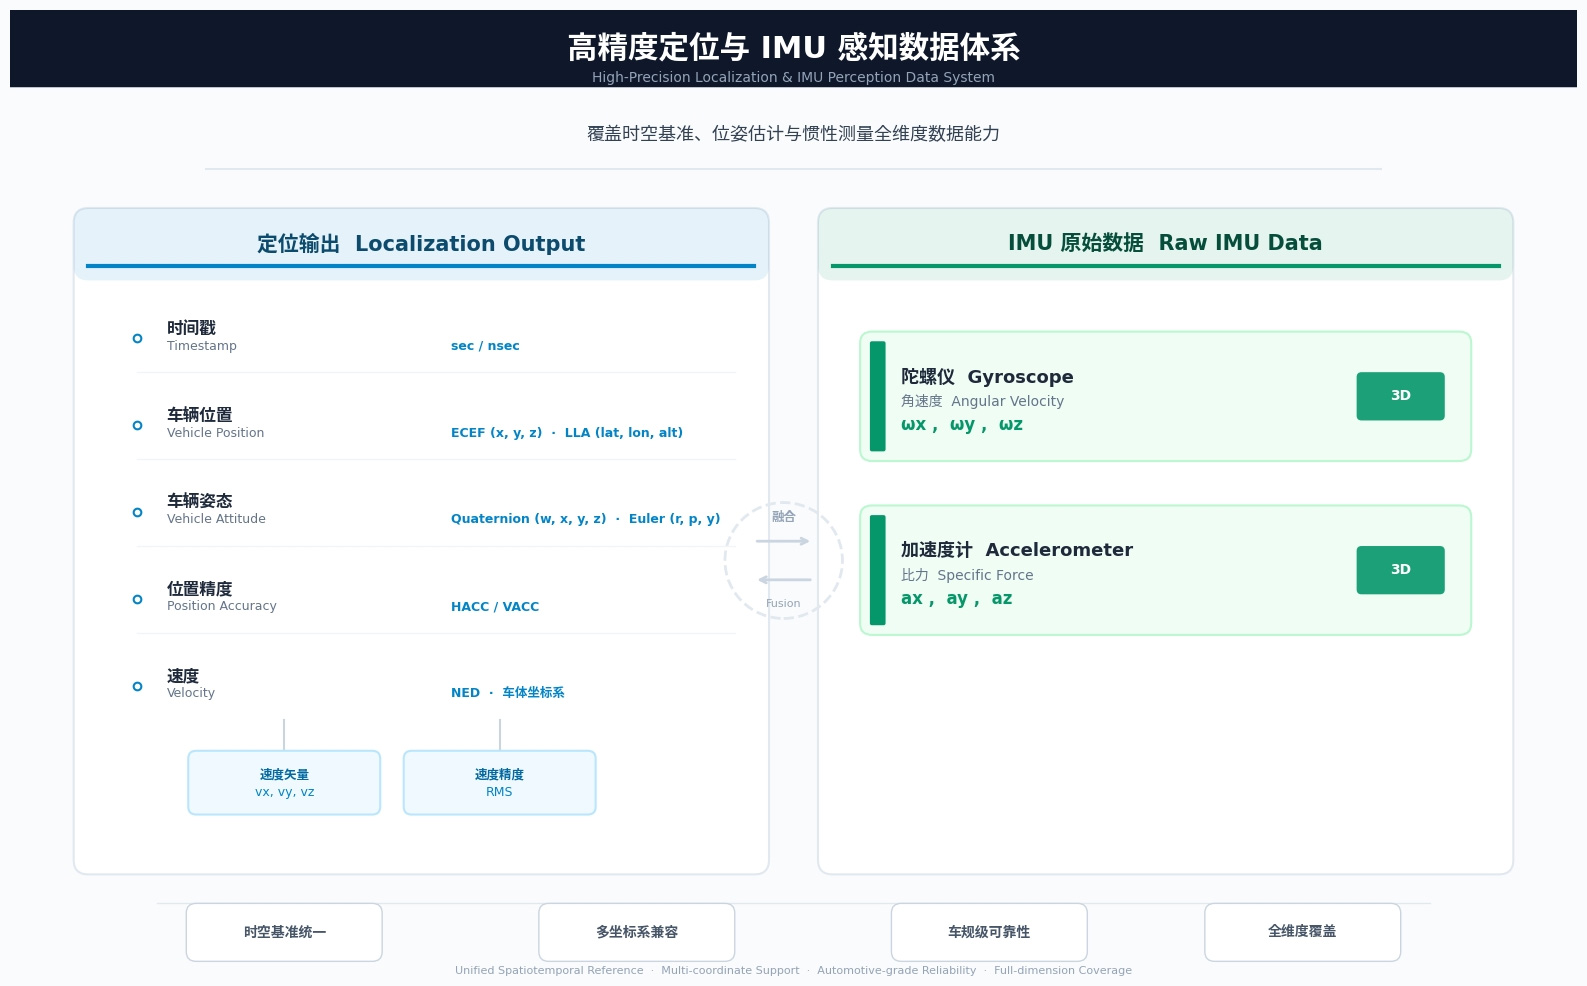This screenshot has height=986, width=1587.
Task: Click the 车辆姿态 Vehicle Attitude label
Action: pos(216,509)
